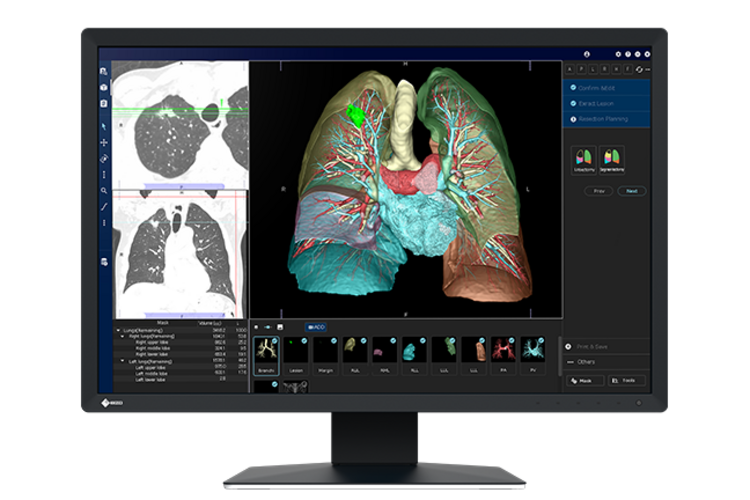Screen dimensions: 750x500
Task: Click the axial CT view slider bar
Action: pyautogui.click(x=178, y=186)
